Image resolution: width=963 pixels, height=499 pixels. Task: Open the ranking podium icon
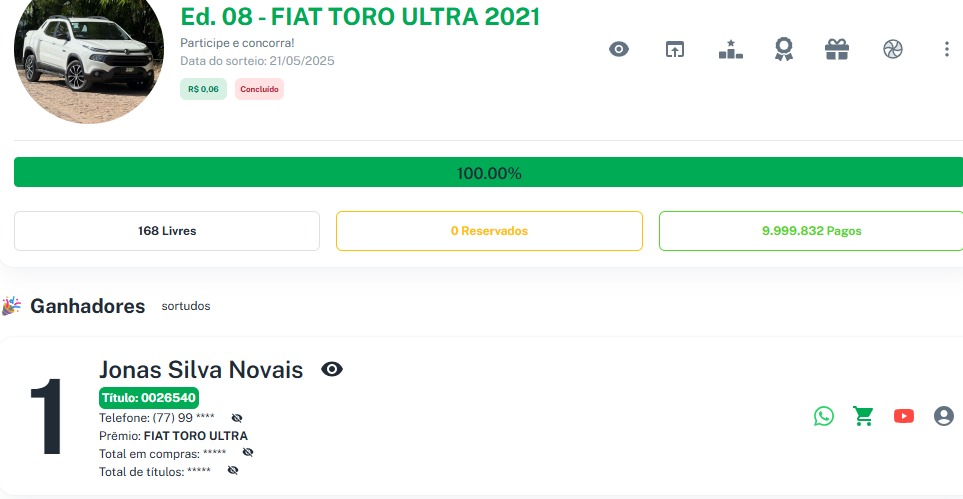click(730, 49)
